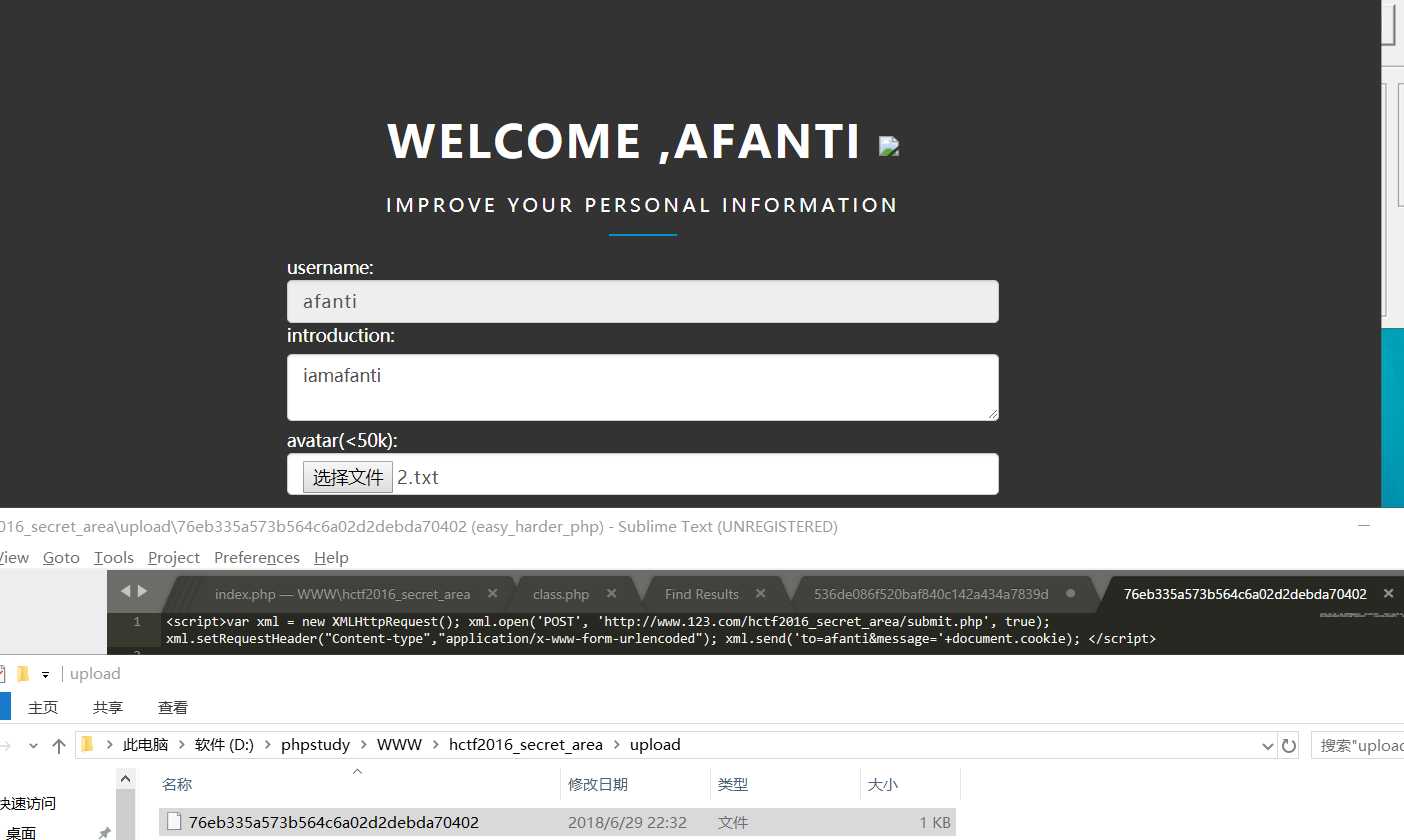This screenshot has width=1404, height=840.
Task: Switch to the index.php tab
Action: 342,594
